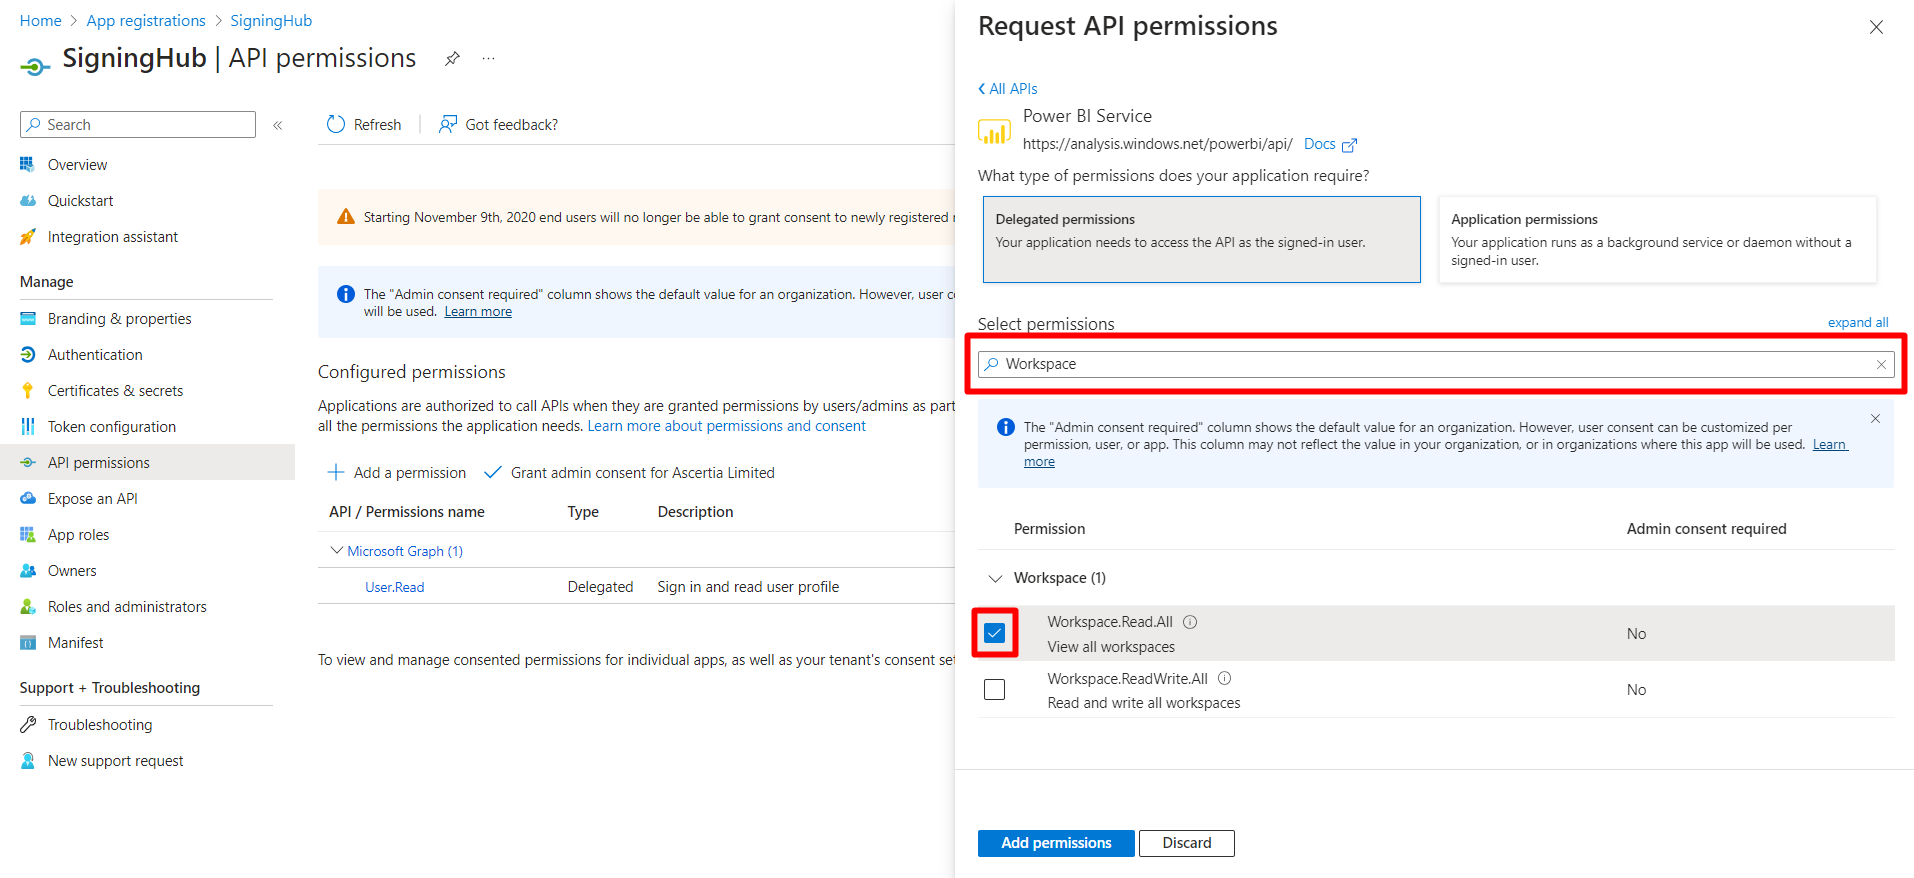Select API permissions in the sidebar
The image size is (1914, 878).
[x=147, y=462]
